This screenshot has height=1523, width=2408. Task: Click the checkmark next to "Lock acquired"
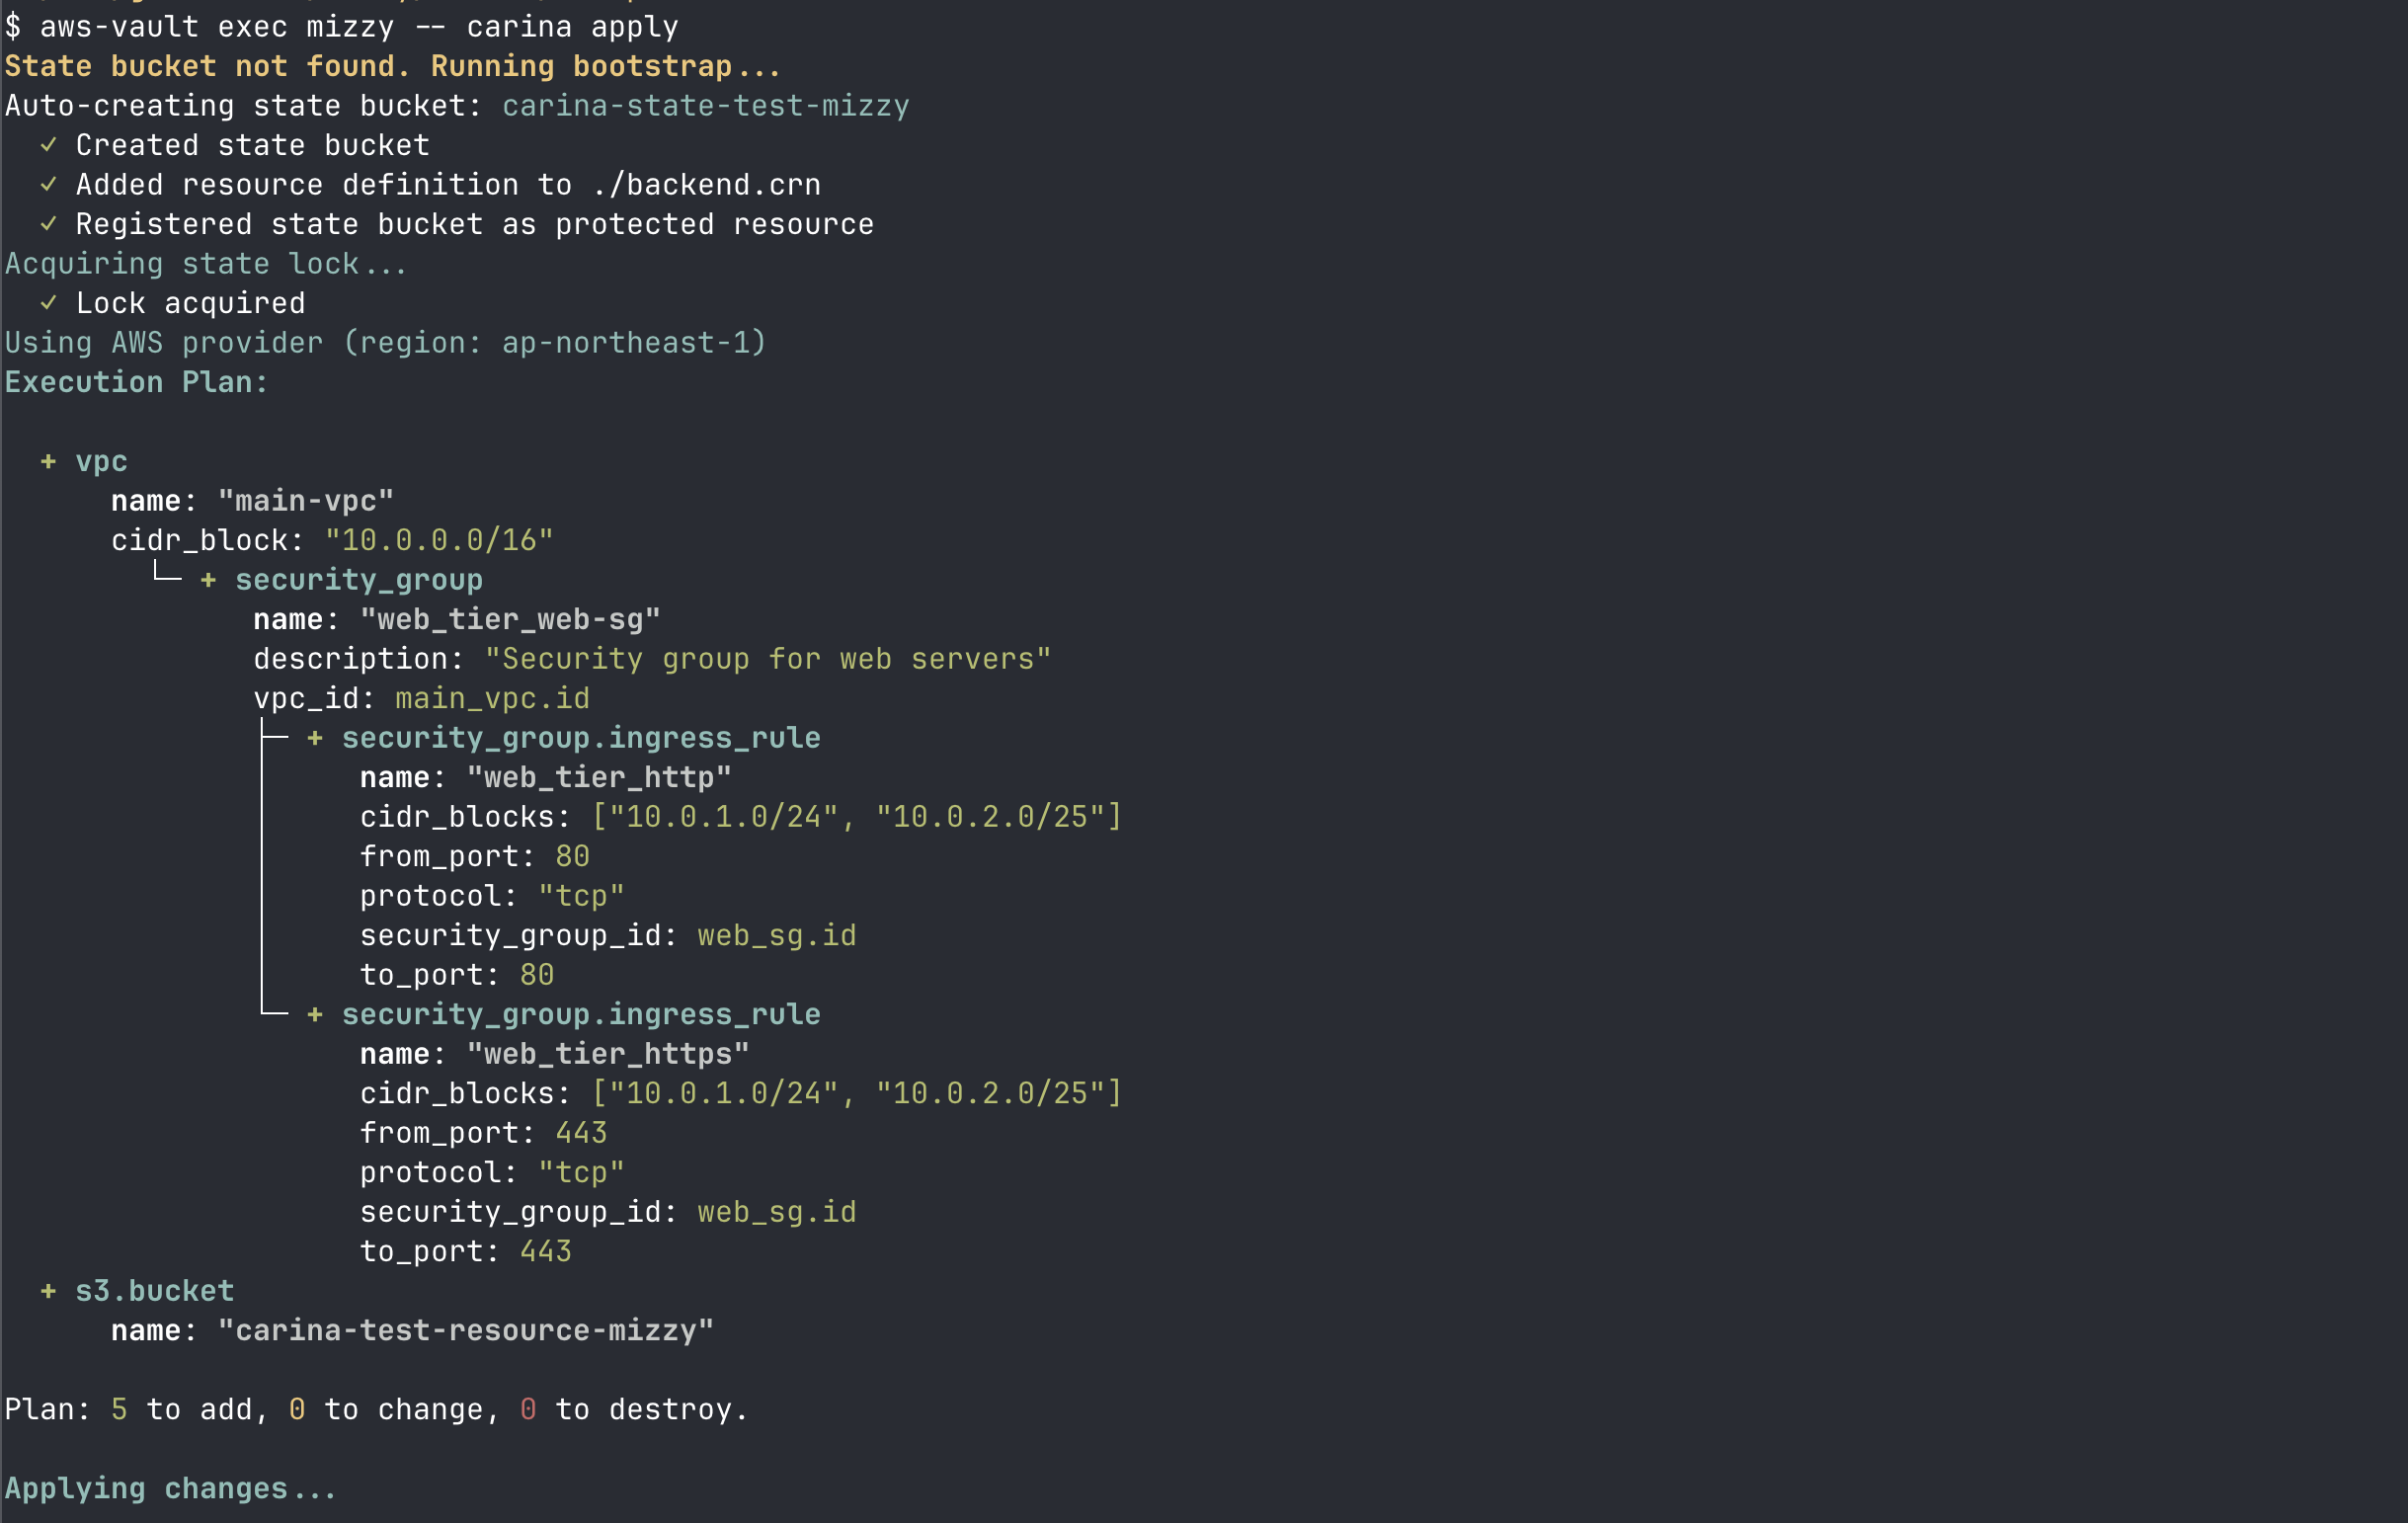pyautogui.click(x=48, y=304)
